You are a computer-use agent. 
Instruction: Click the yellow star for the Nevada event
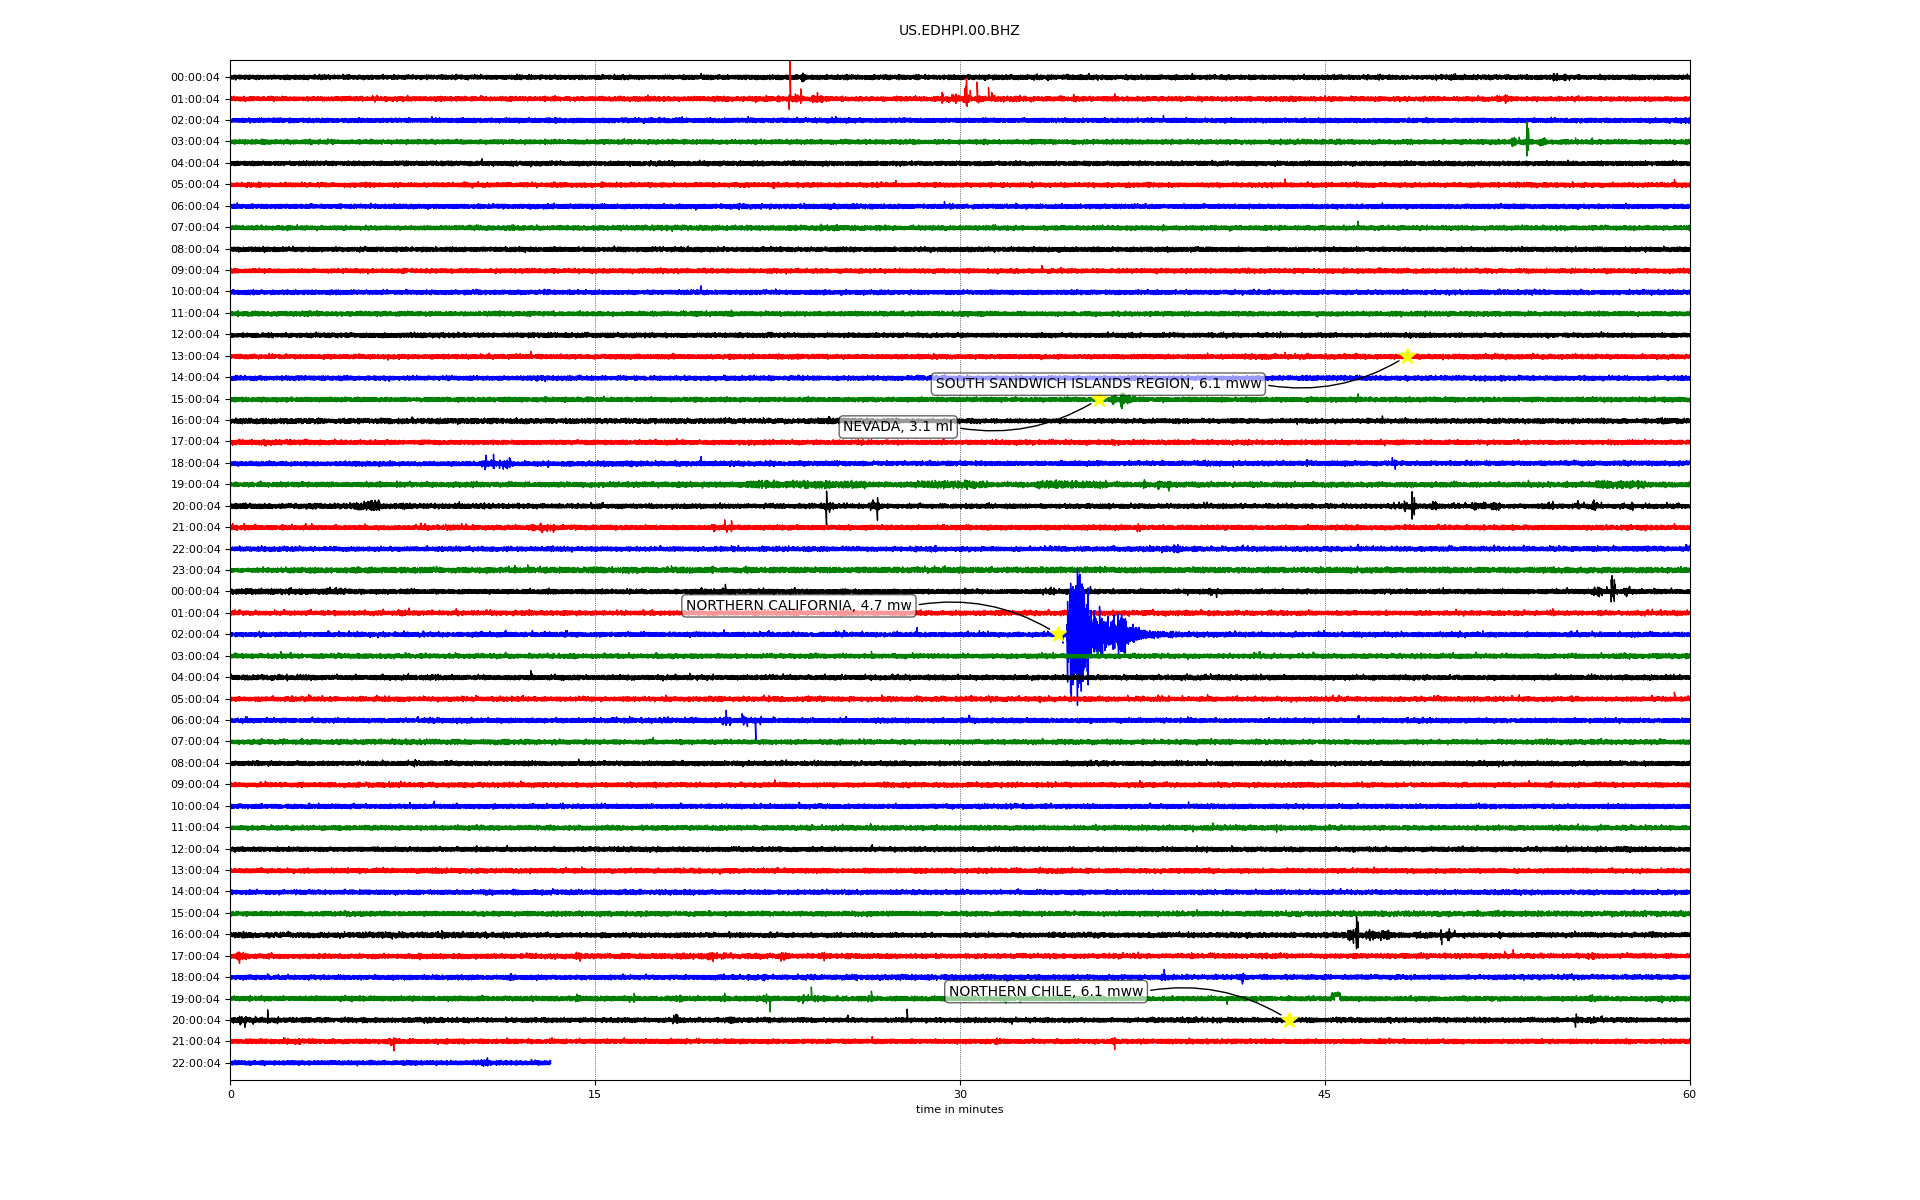tap(1099, 400)
